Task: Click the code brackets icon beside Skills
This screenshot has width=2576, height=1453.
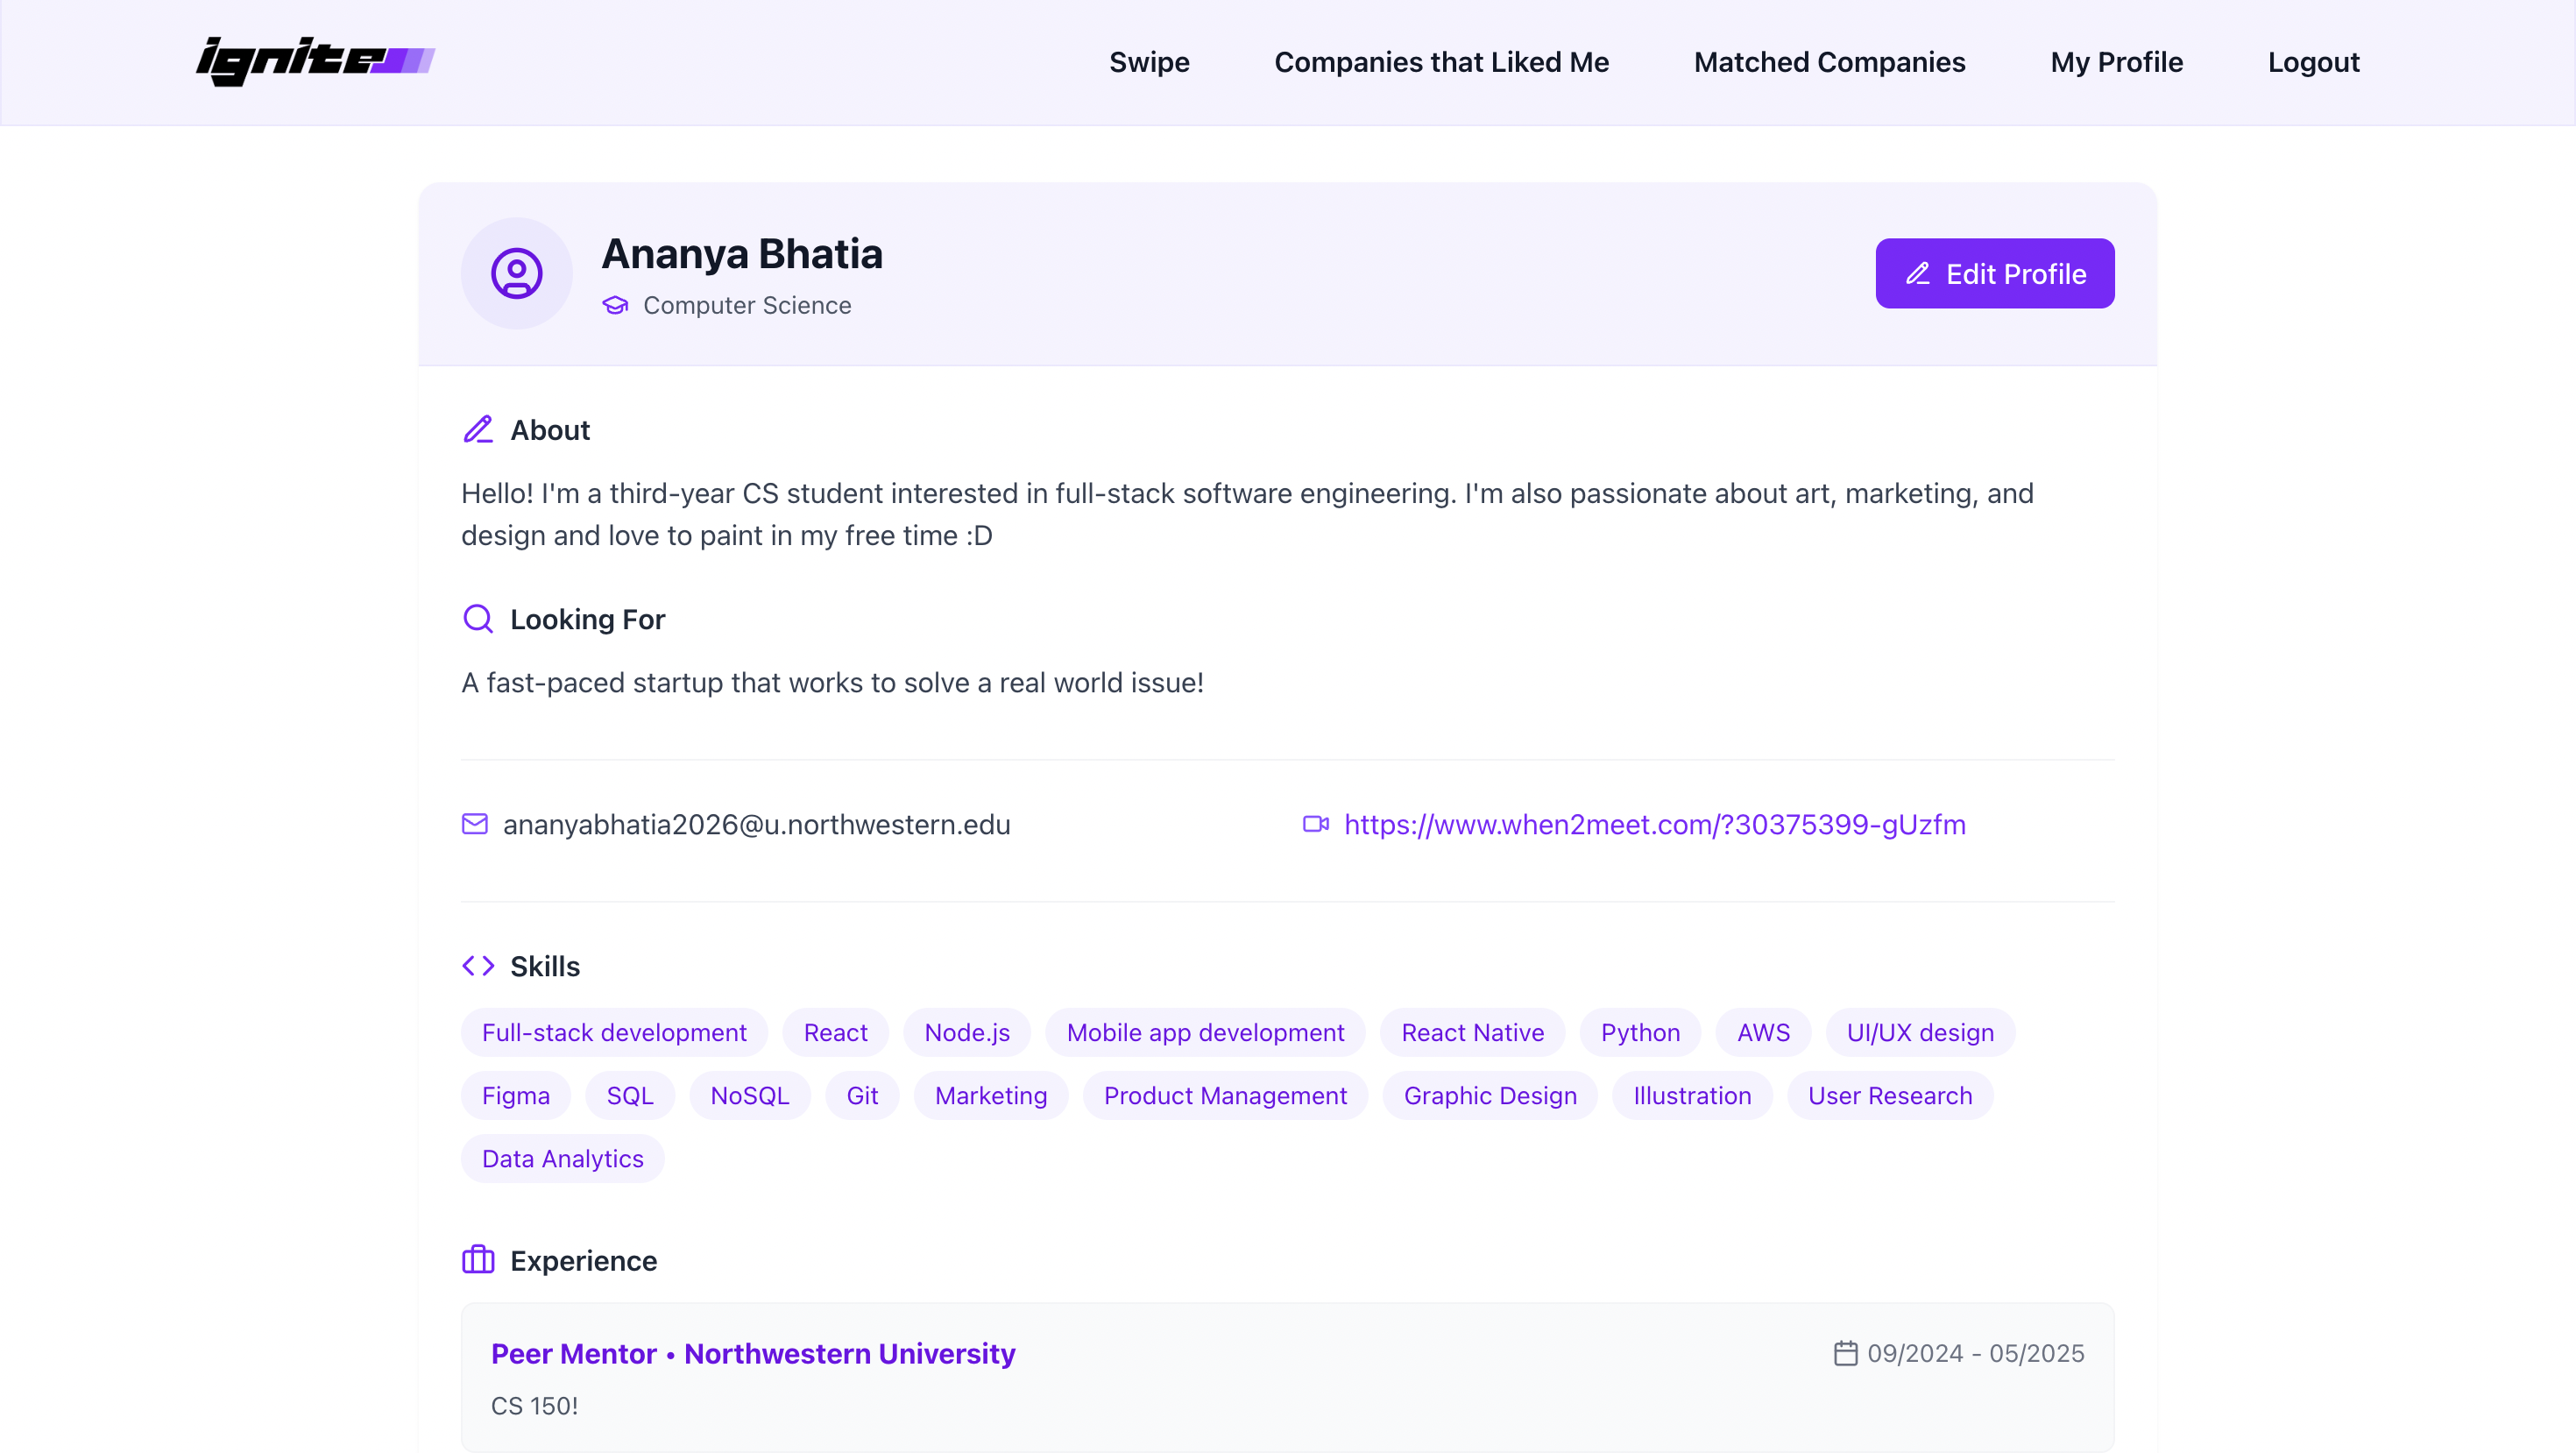Action: click(478, 966)
